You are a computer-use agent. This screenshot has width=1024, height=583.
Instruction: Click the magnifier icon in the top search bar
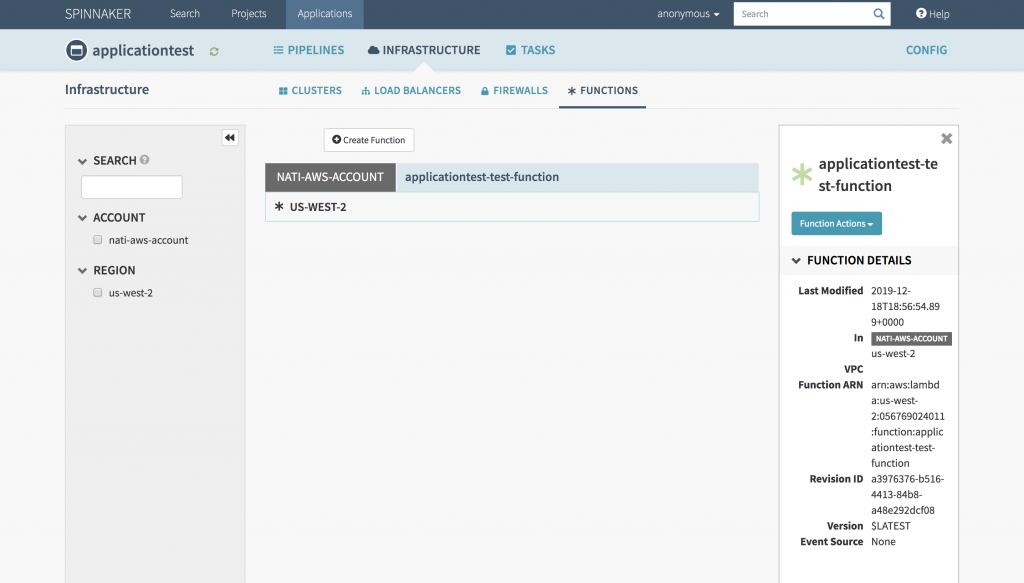(x=878, y=14)
